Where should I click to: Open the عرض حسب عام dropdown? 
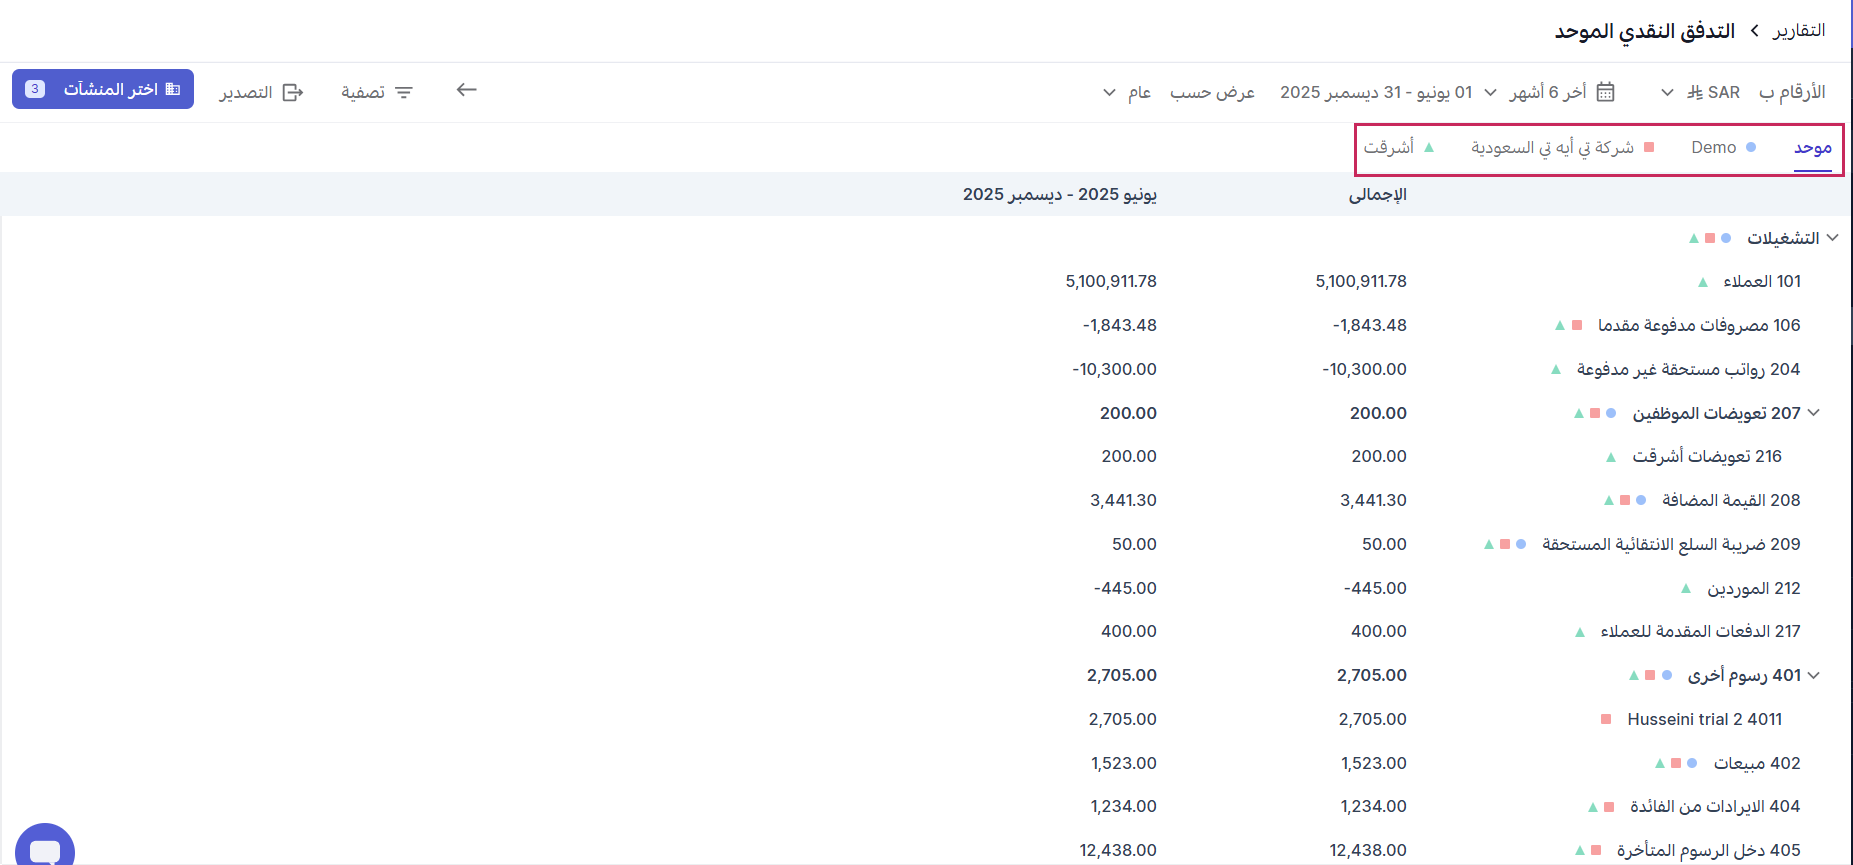(x=1109, y=92)
